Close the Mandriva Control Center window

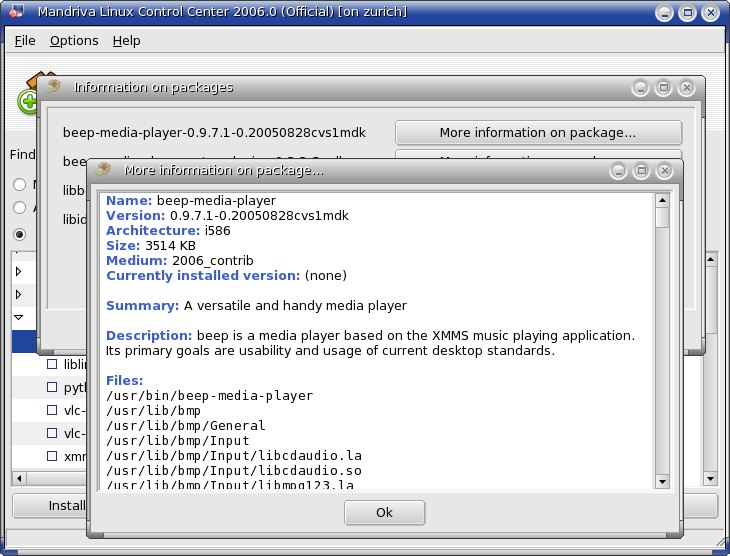coord(711,13)
